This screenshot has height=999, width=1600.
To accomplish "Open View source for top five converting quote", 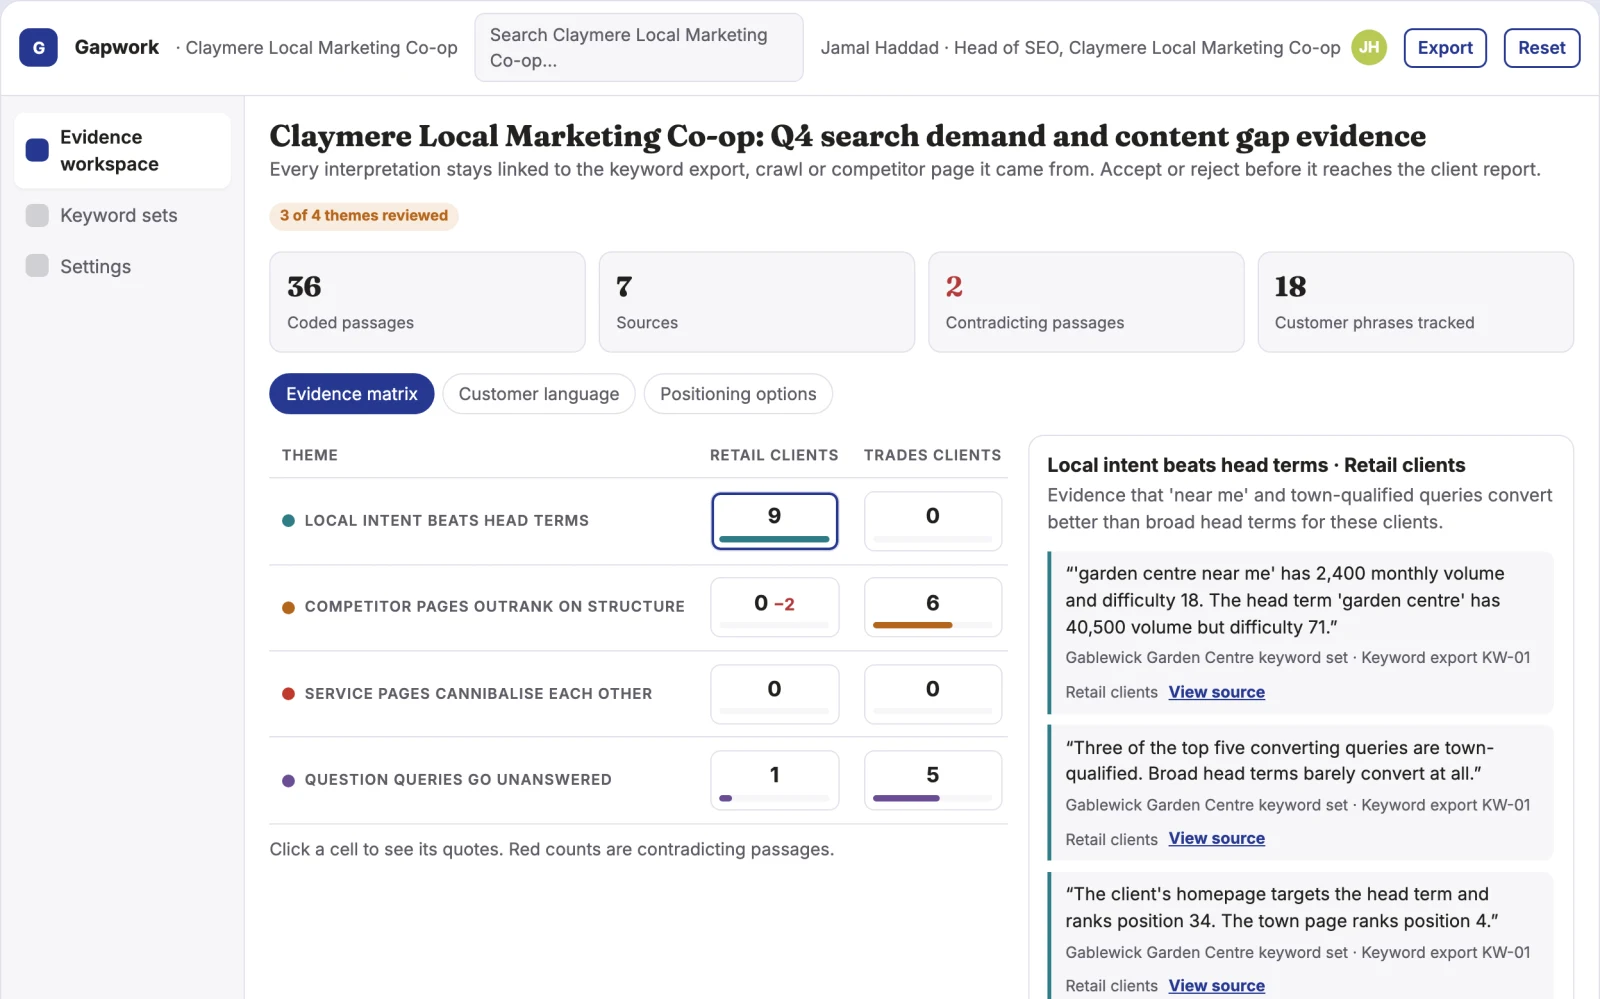I will [x=1216, y=838].
